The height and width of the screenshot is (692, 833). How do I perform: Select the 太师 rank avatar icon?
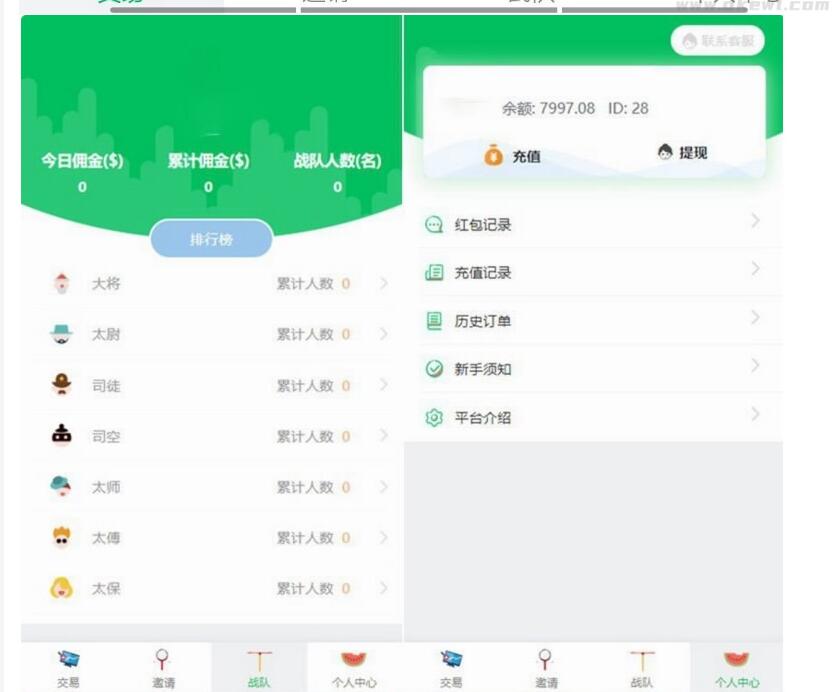62,486
